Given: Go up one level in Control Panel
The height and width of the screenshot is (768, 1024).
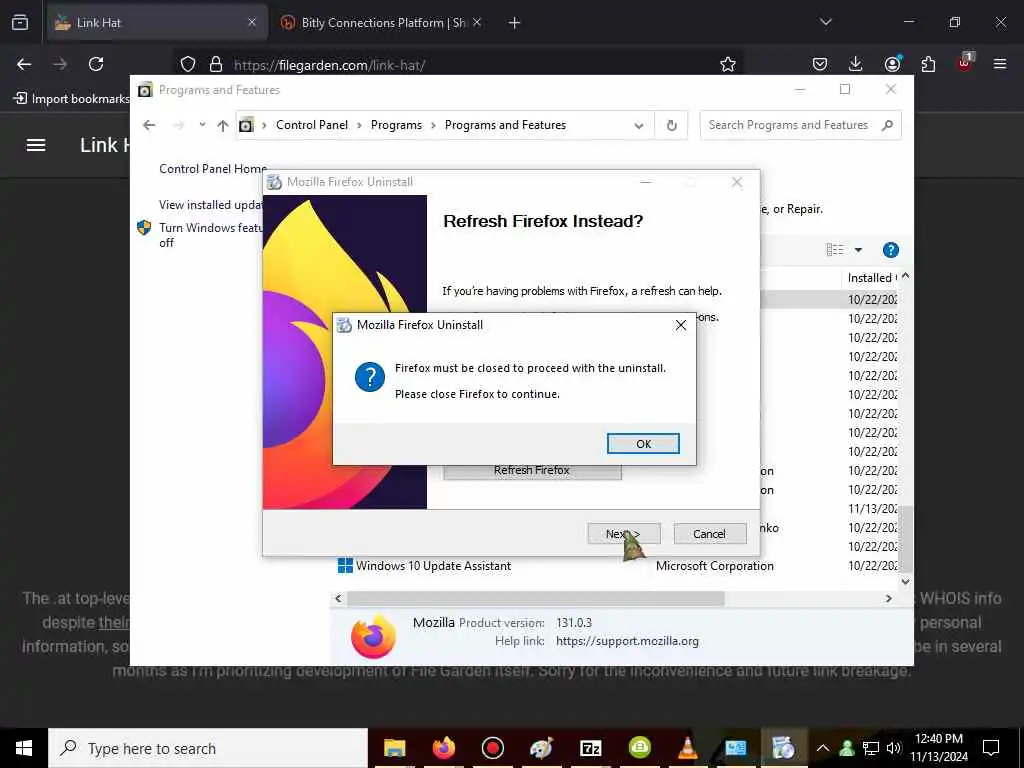Looking at the screenshot, I should [223, 125].
